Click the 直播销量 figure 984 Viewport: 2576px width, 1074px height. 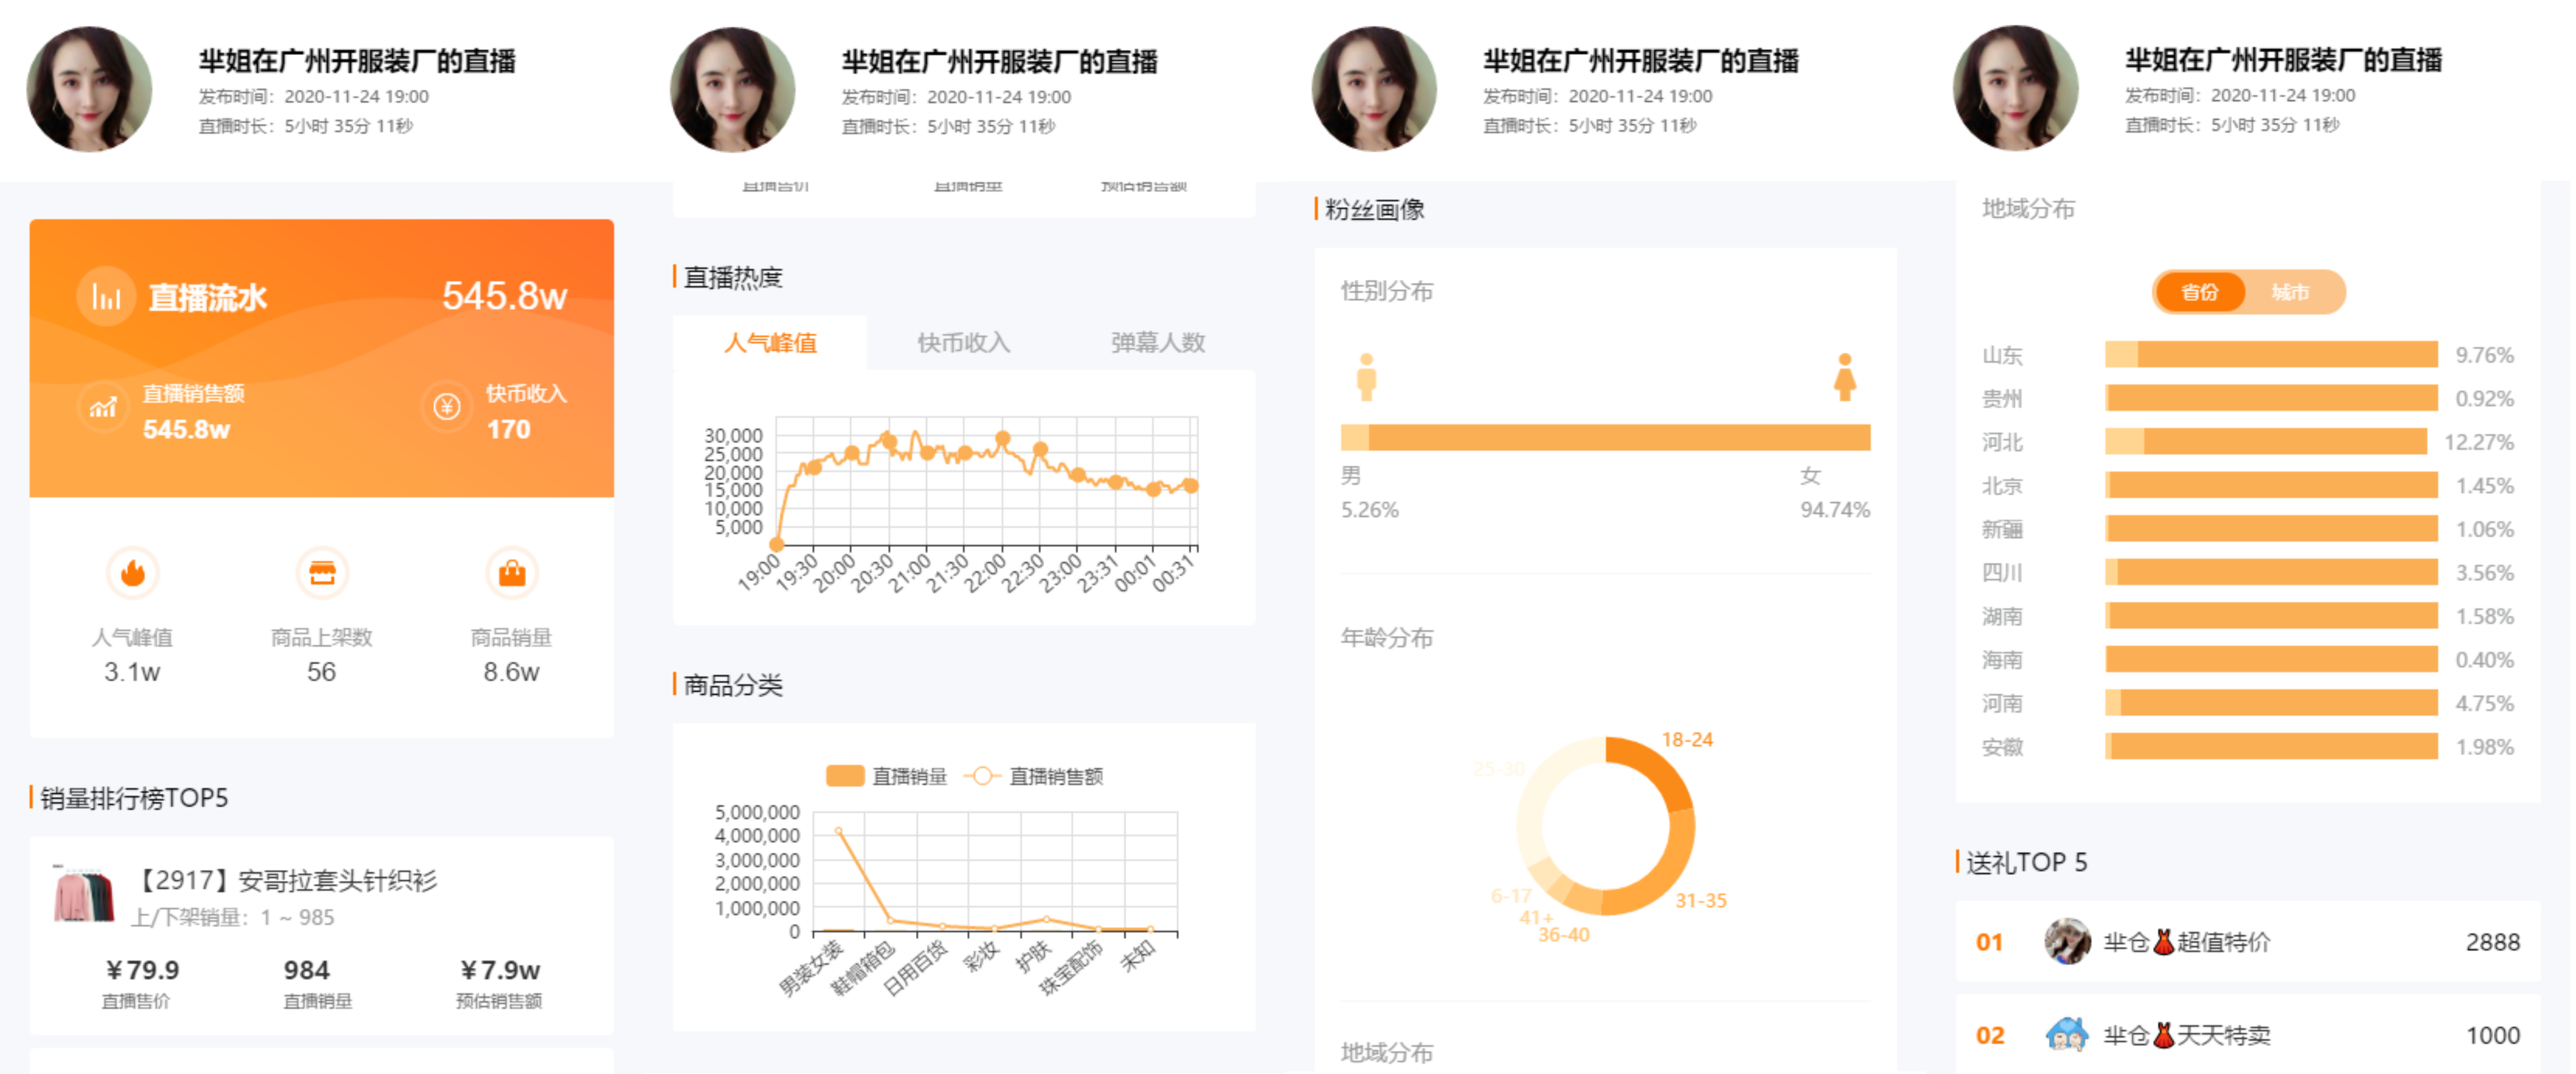coord(306,970)
